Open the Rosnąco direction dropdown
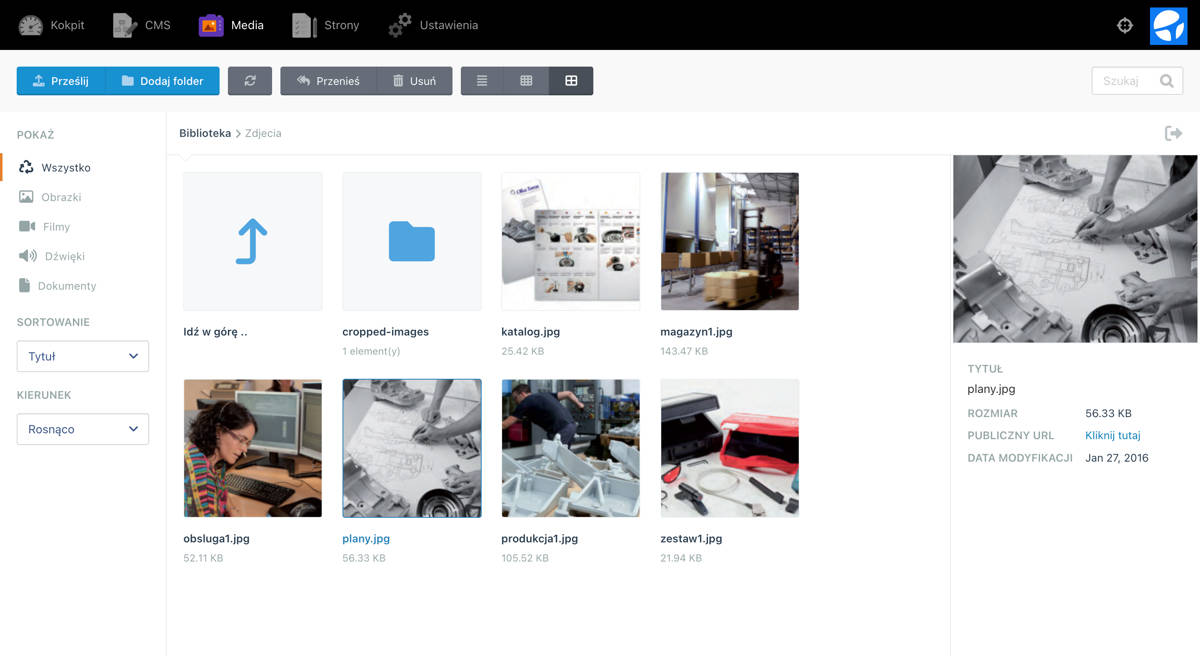 click(83, 429)
